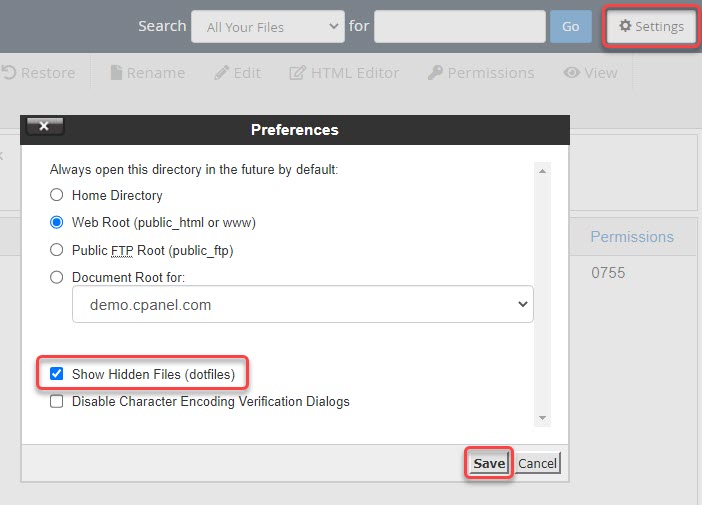
Task: Select the Document Root for option
Action: [57, 277]
